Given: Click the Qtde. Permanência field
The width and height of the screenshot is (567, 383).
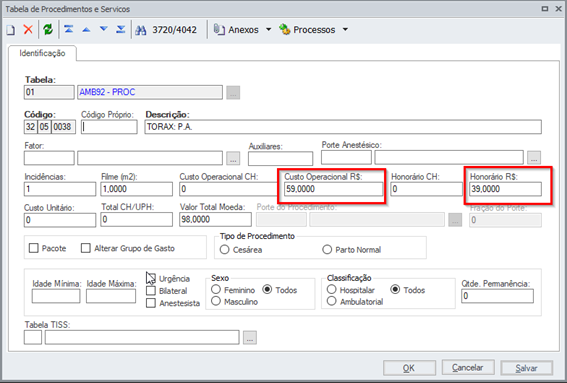Looking at the screenshot, I should 497,296.
